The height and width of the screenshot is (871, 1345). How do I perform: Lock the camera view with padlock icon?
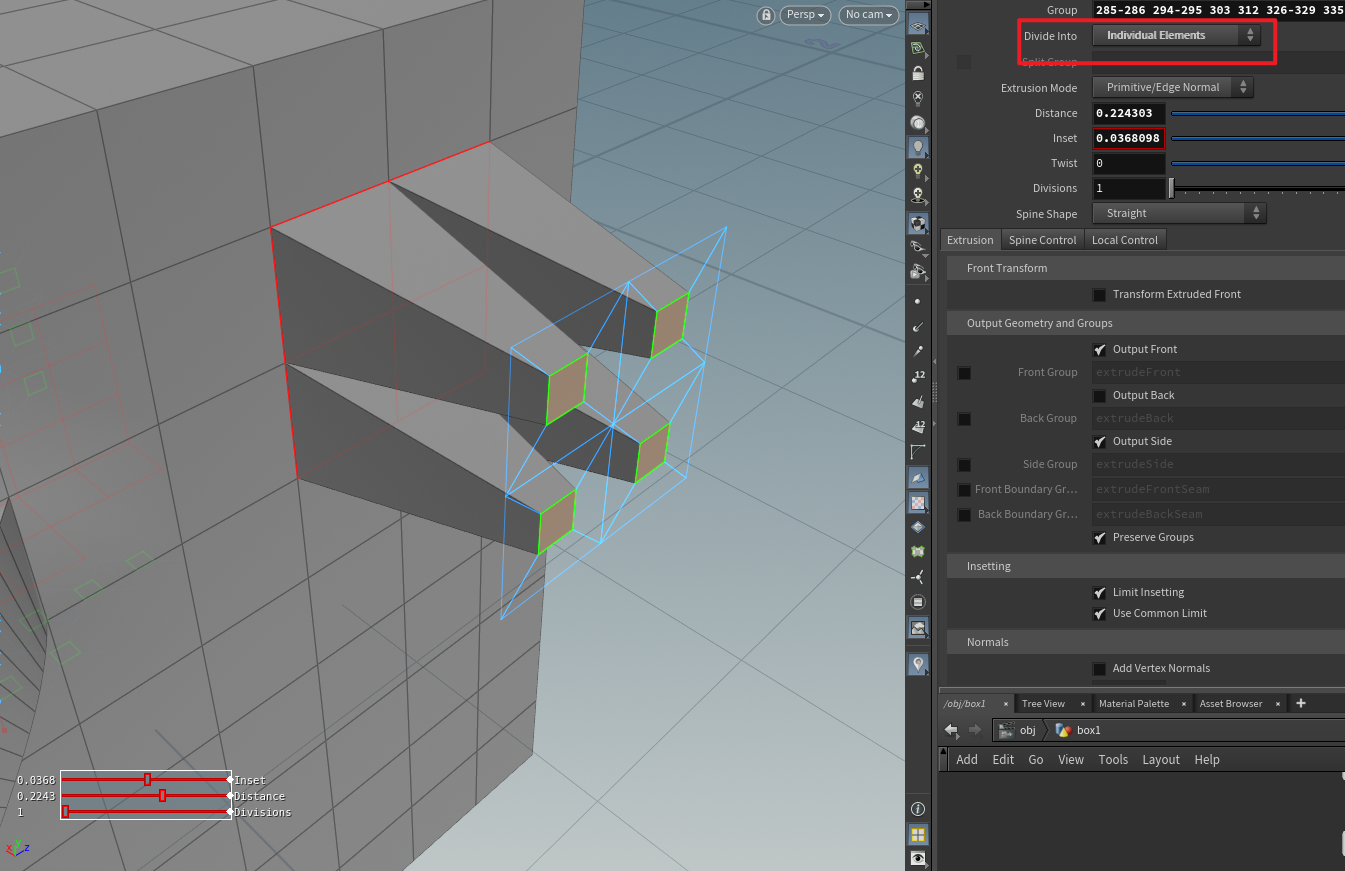(918, 73)
